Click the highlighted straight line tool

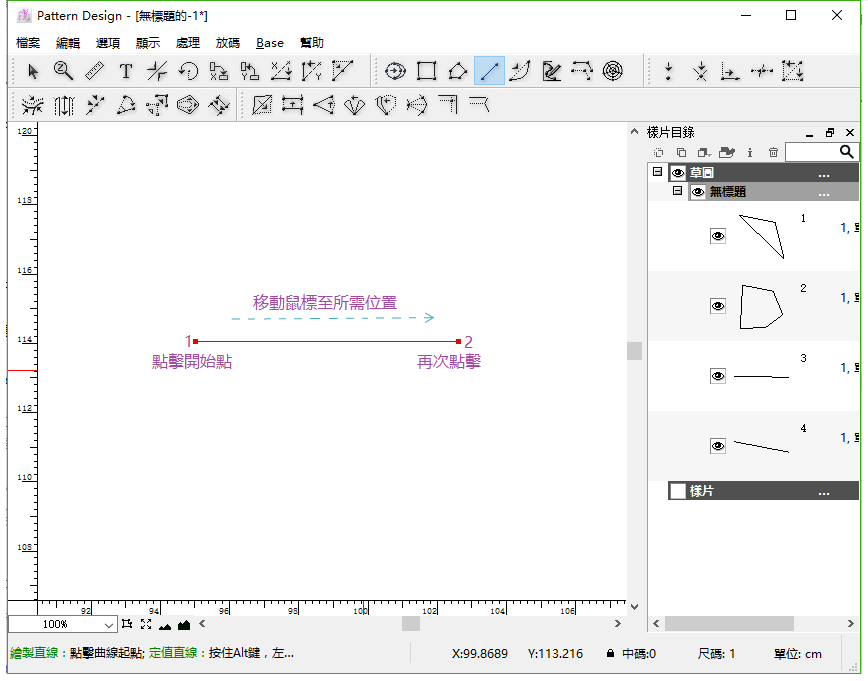click(x=489, y=71)
